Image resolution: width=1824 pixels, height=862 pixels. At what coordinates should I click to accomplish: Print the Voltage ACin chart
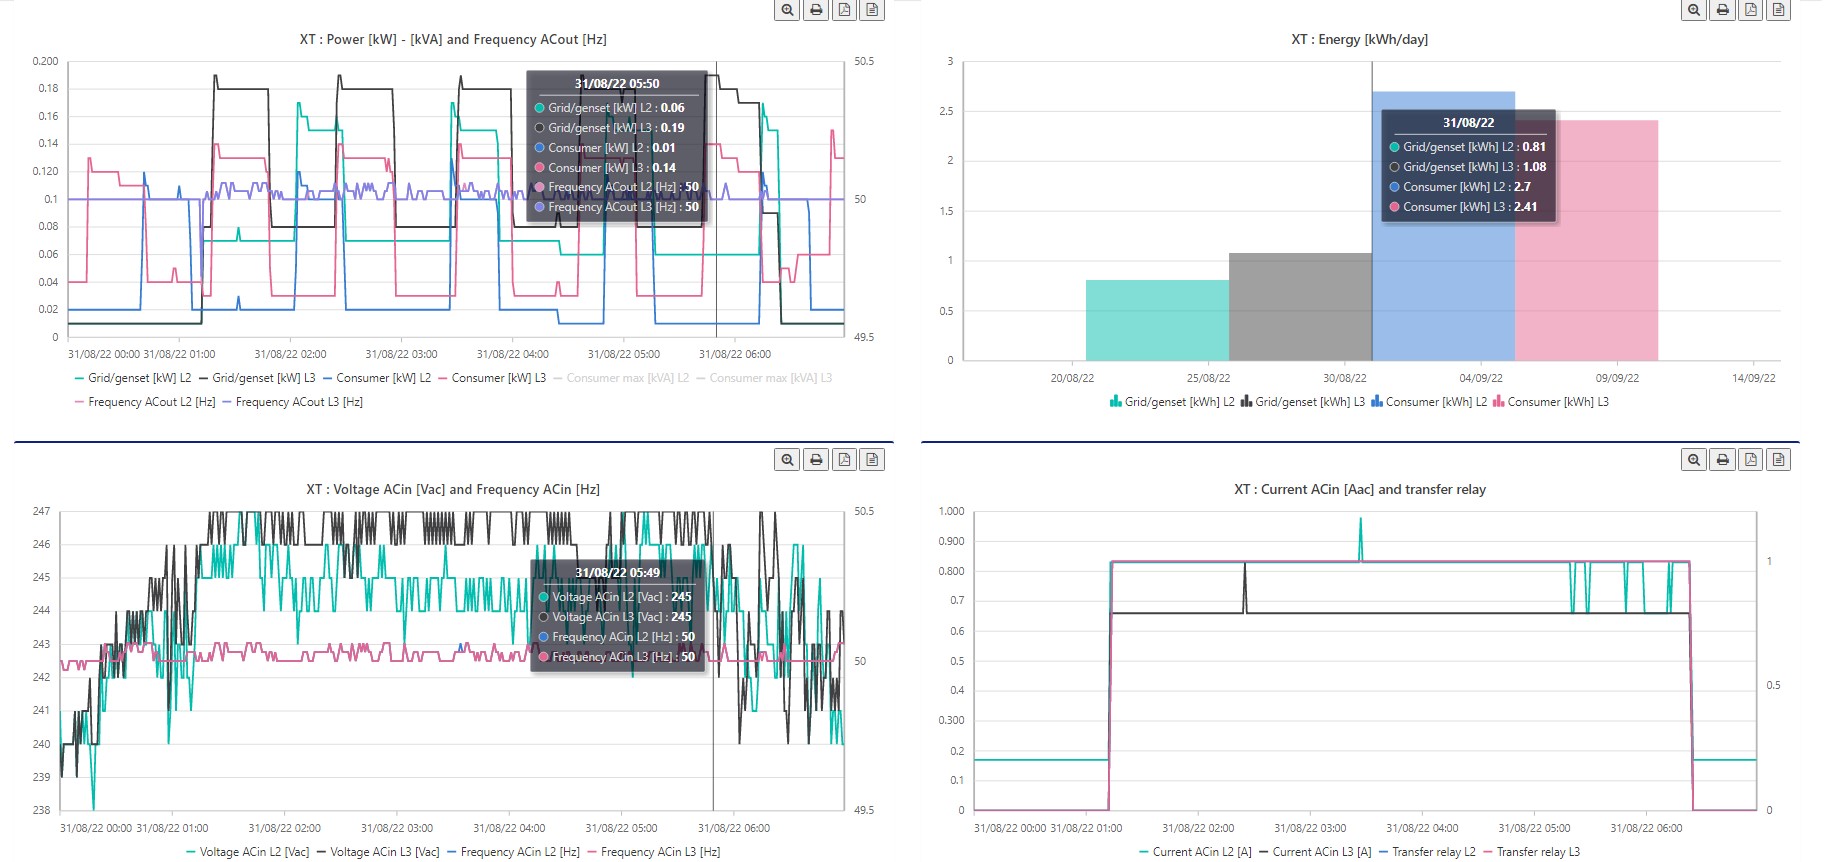(x=816, y=460)
